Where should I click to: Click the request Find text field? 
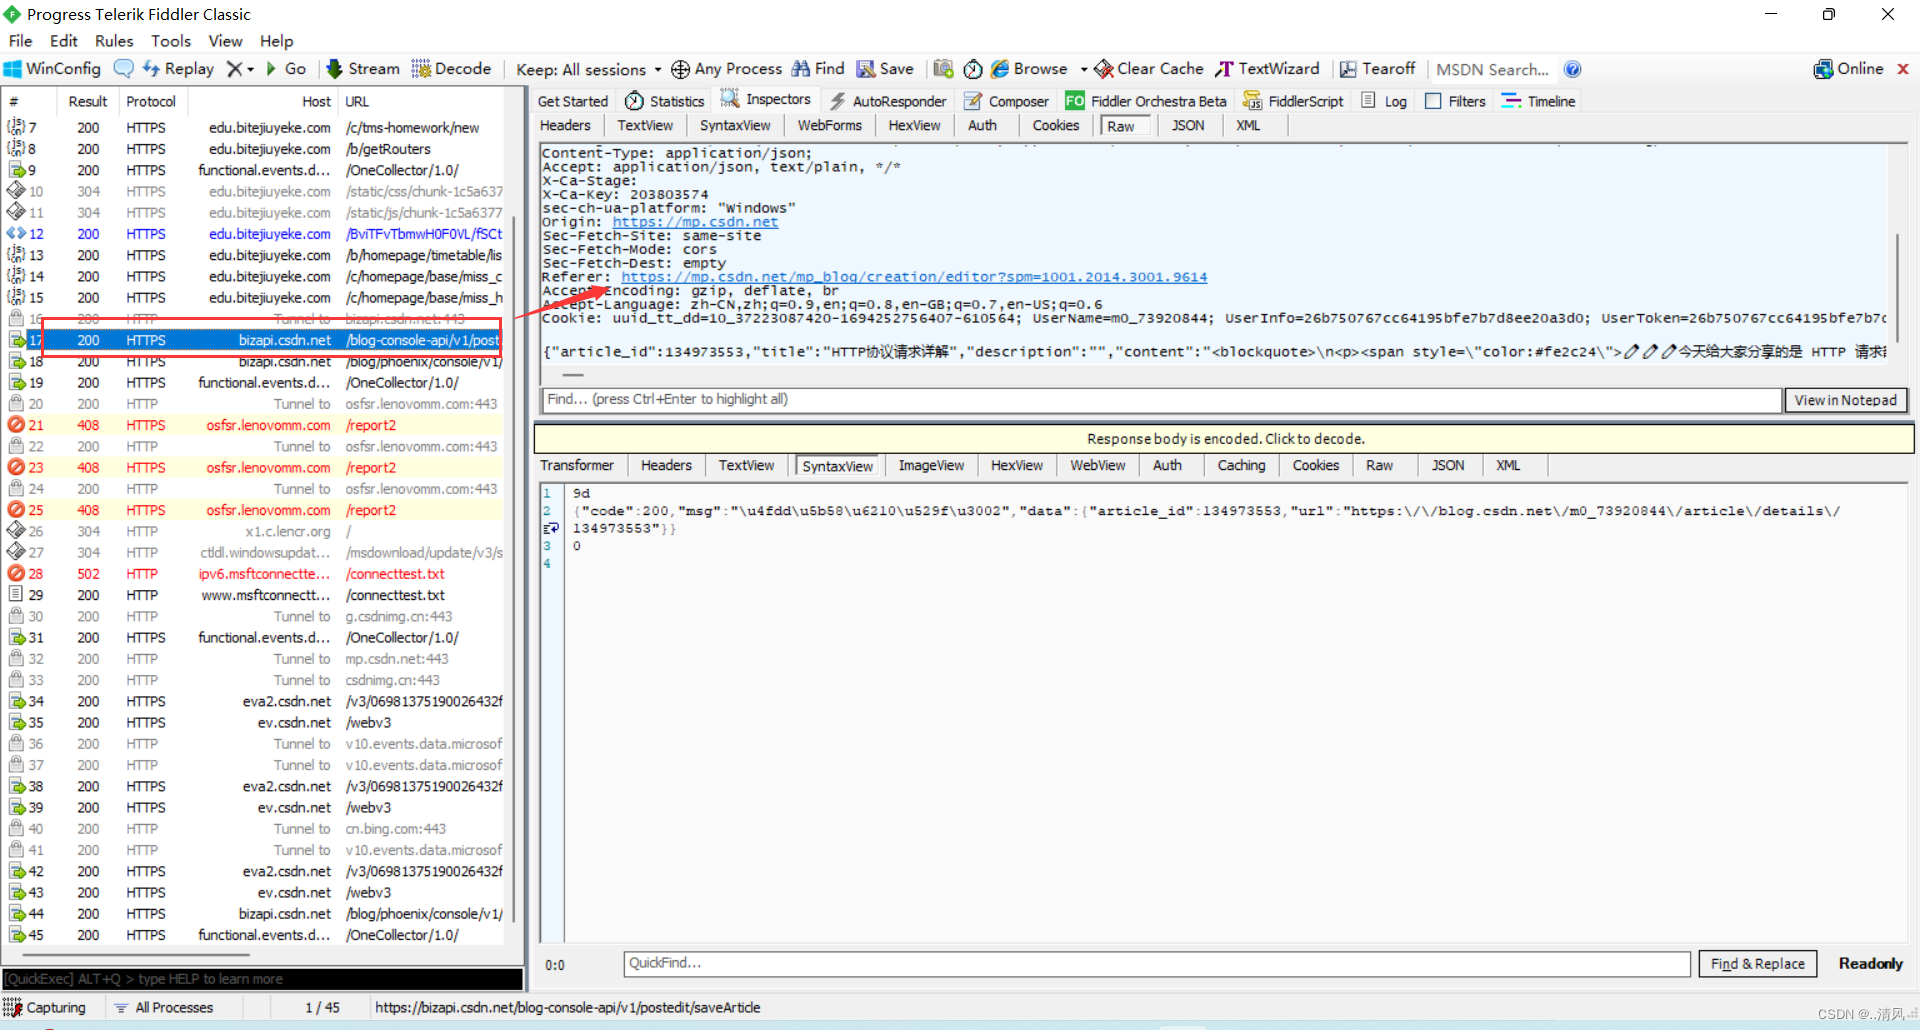point(1161,399)
